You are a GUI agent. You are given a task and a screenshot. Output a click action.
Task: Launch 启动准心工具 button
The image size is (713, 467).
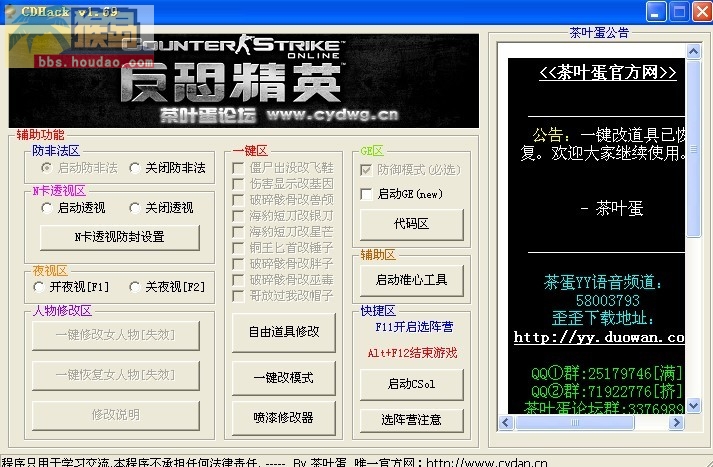(412, 280)
